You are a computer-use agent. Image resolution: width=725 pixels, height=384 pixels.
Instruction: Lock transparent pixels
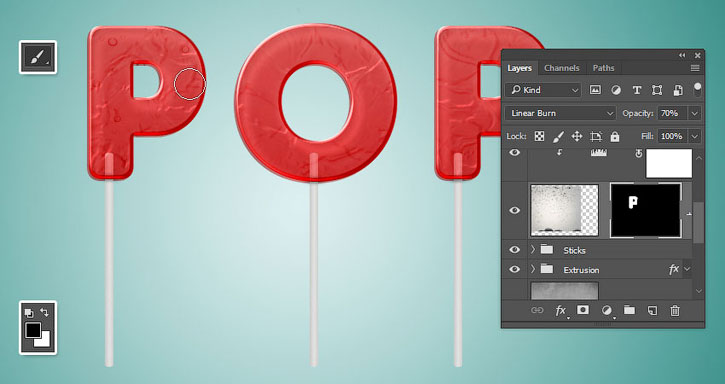(x=539, y=136)
